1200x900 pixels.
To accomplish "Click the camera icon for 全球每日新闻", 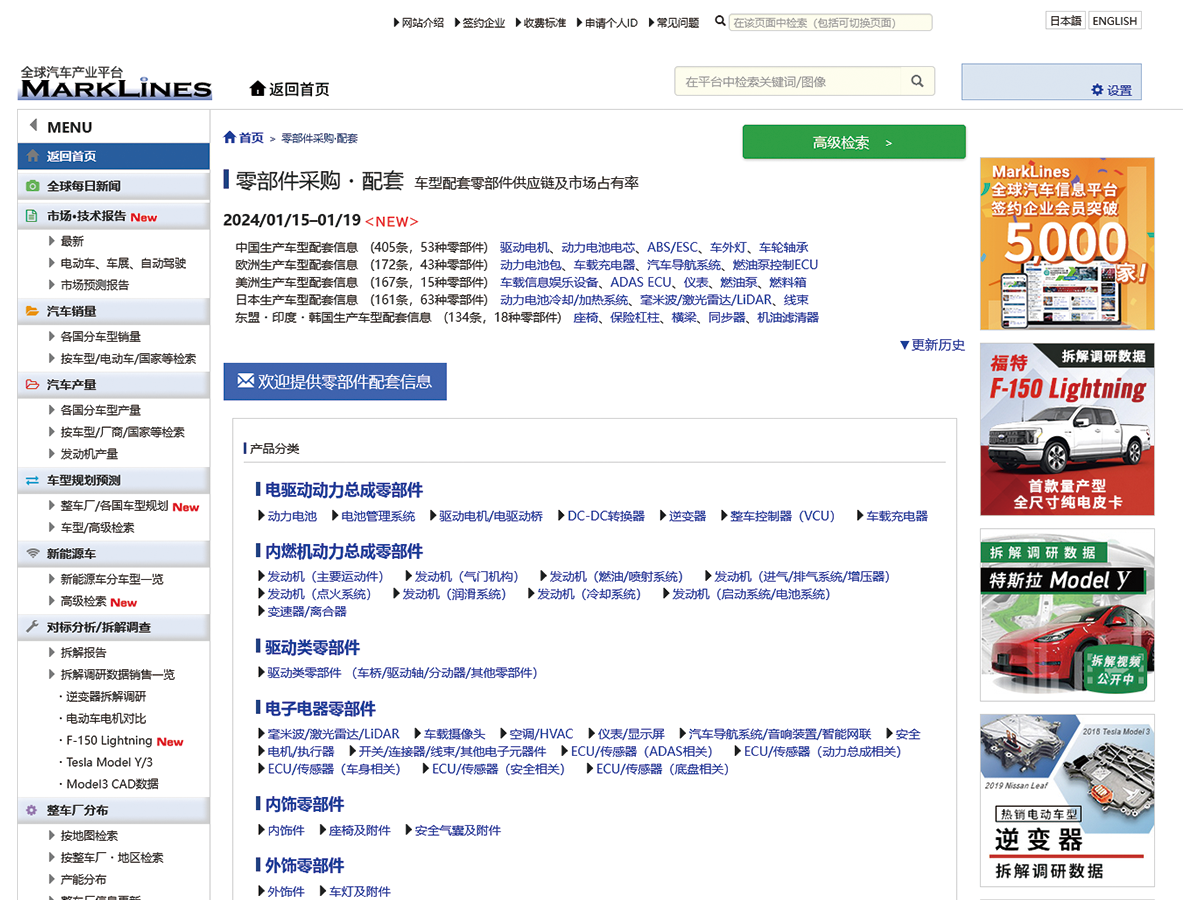I will click(32, 186).
